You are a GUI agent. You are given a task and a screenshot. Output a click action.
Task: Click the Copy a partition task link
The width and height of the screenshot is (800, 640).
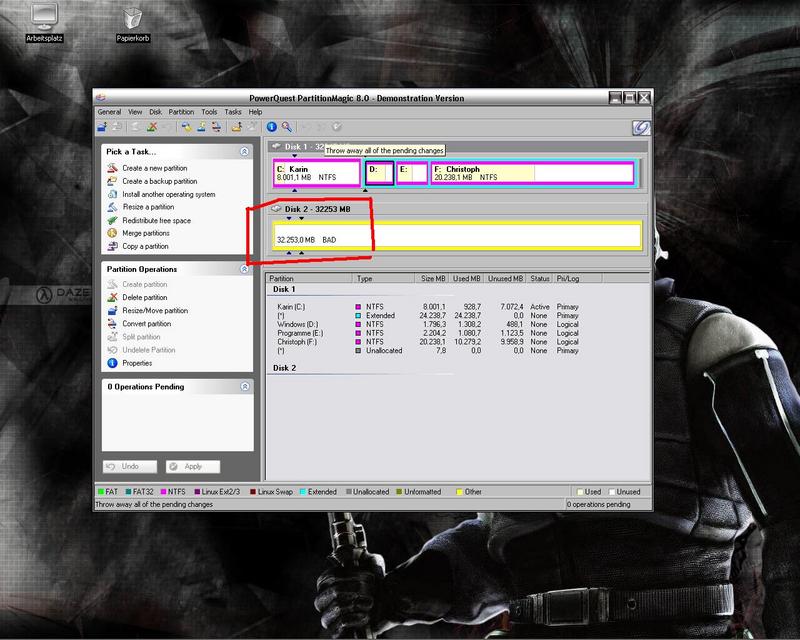[x=145, y=246]
